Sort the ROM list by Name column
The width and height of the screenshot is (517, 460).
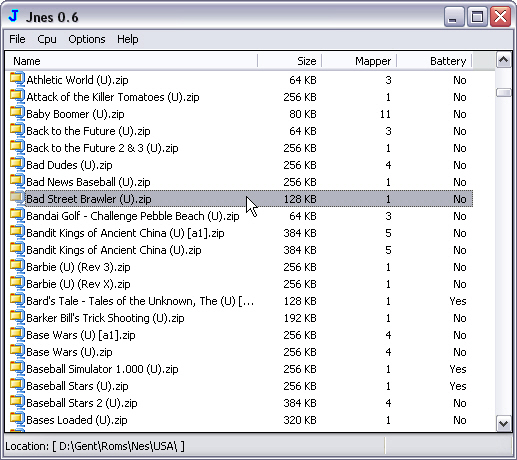[131, 61]
